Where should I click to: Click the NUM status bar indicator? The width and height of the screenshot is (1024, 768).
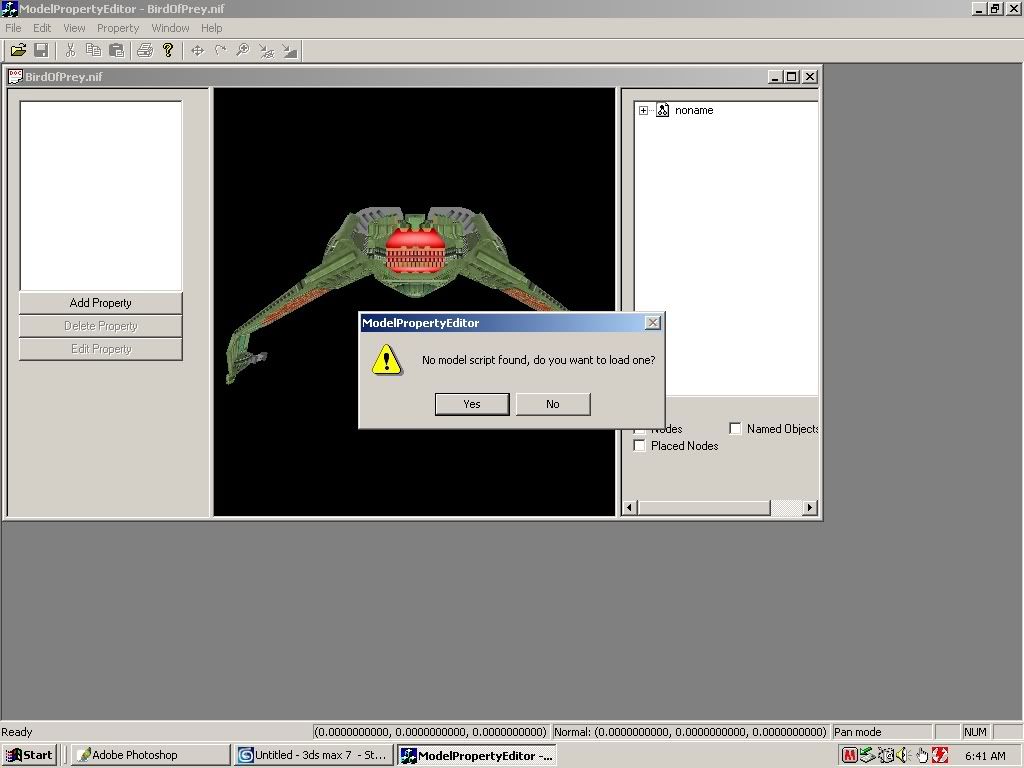(975, 732)
